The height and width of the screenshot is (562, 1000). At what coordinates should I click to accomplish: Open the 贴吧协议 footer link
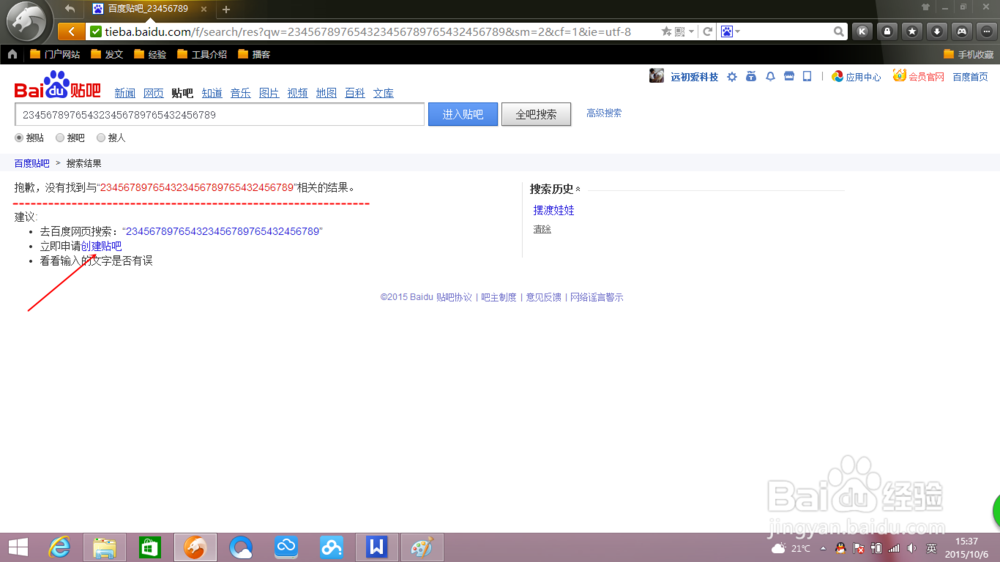click(x=454, y=297)
